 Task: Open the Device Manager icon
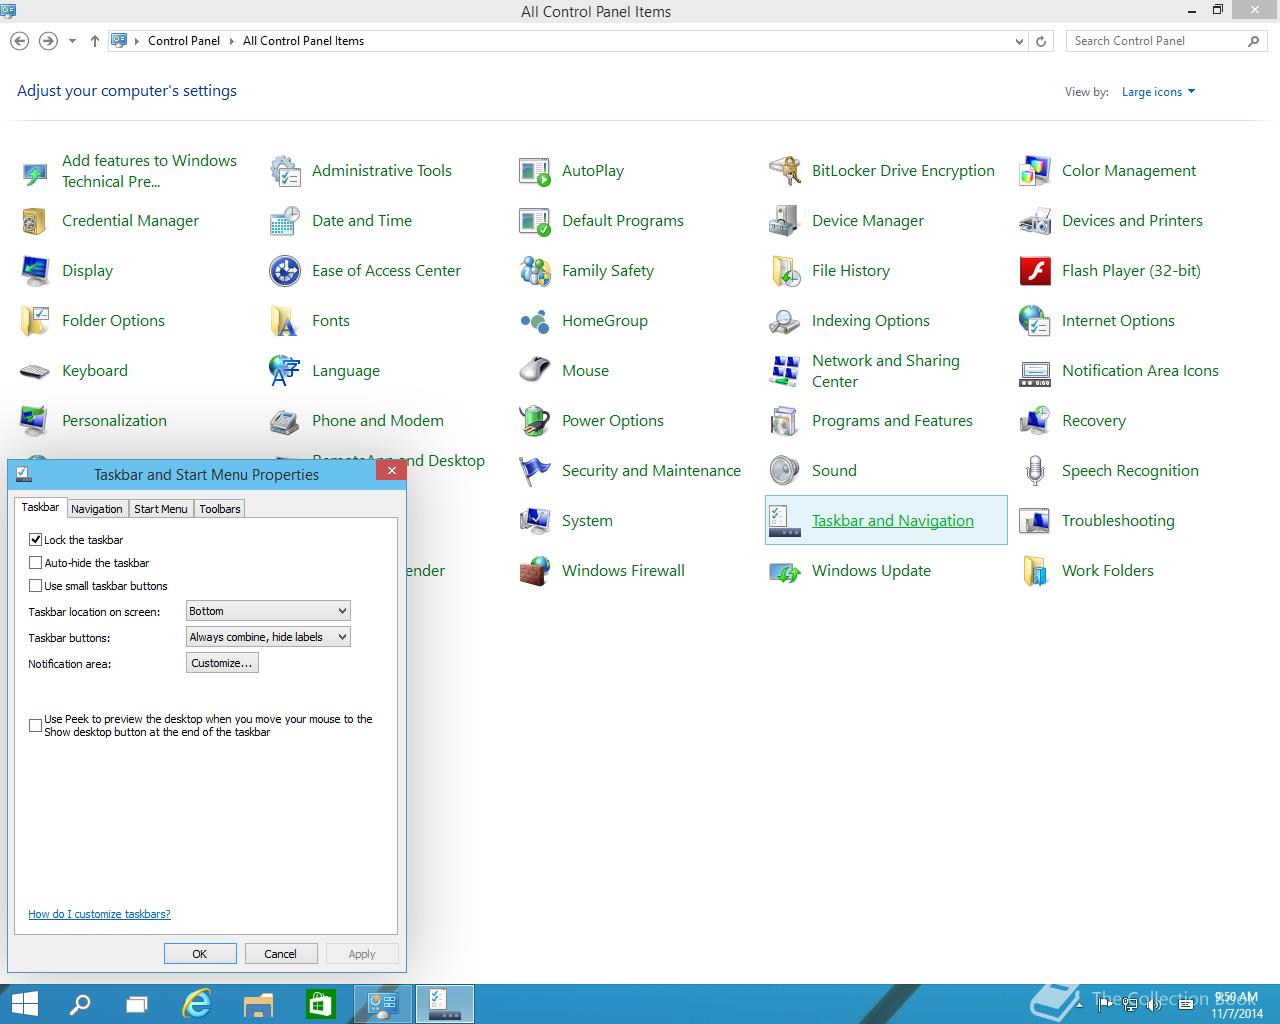pyautogui.click(x=785, y=221)
